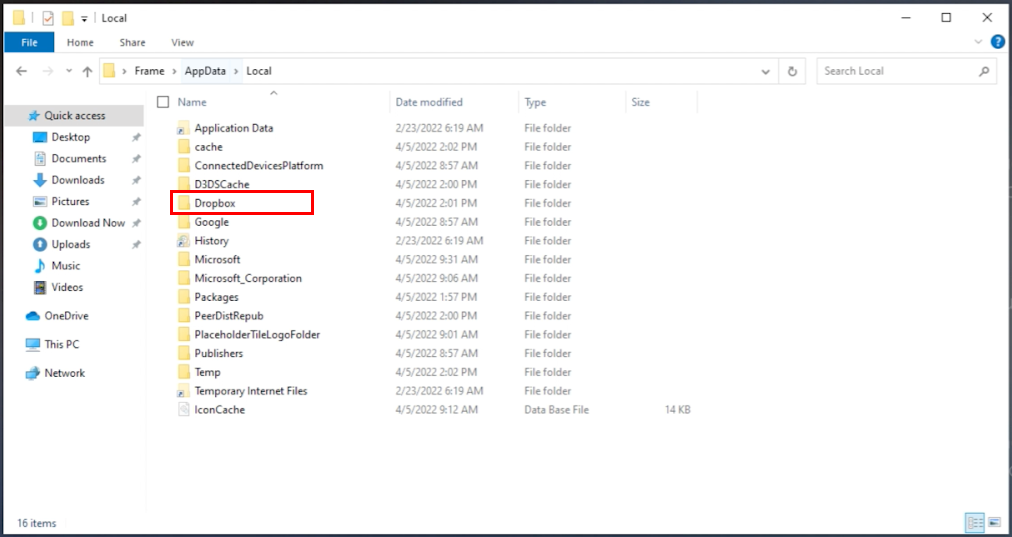Open Uploads in the sidebar

[70, 244]
